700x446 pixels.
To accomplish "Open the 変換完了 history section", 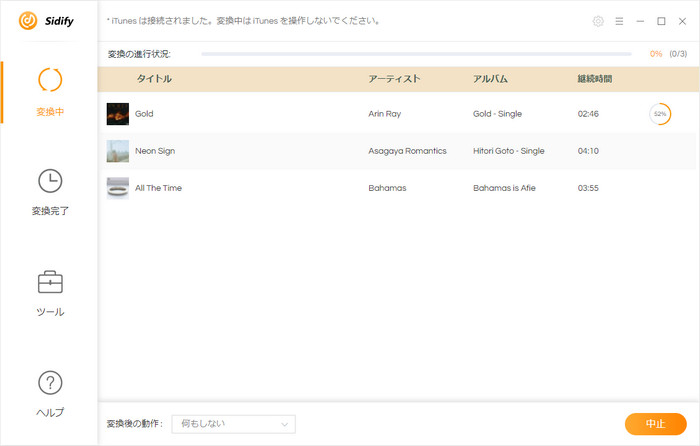I will point(50,192).
